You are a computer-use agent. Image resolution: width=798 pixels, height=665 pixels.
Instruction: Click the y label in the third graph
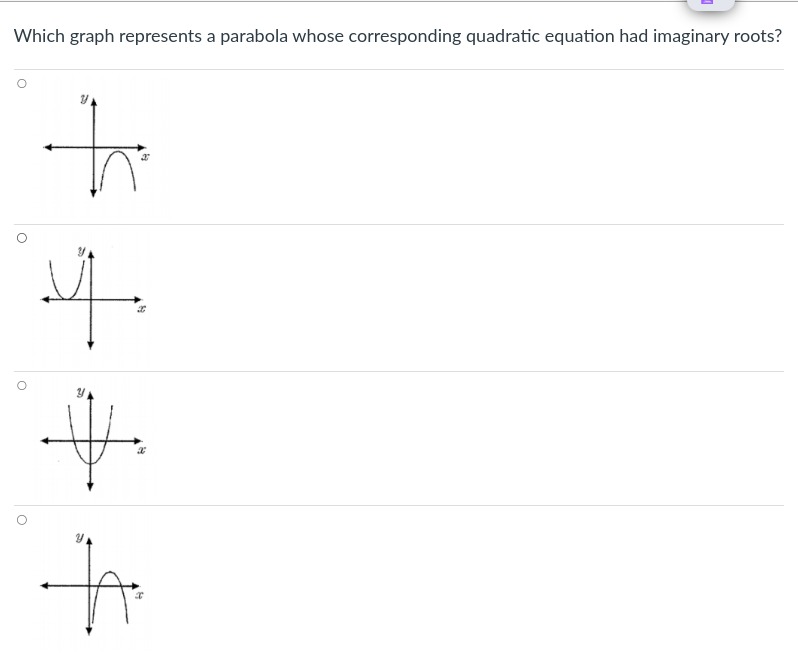(81, 392)
